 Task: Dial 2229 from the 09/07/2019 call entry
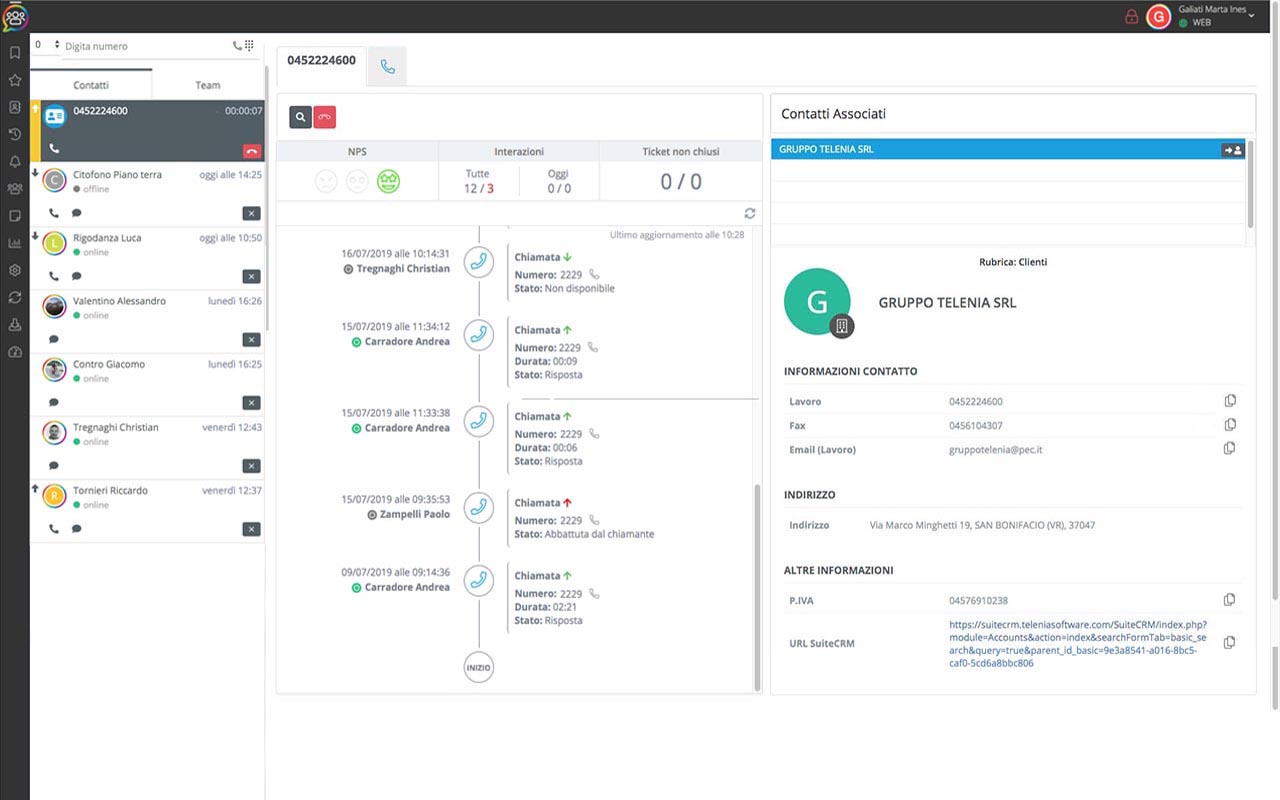tap(594, 593)
